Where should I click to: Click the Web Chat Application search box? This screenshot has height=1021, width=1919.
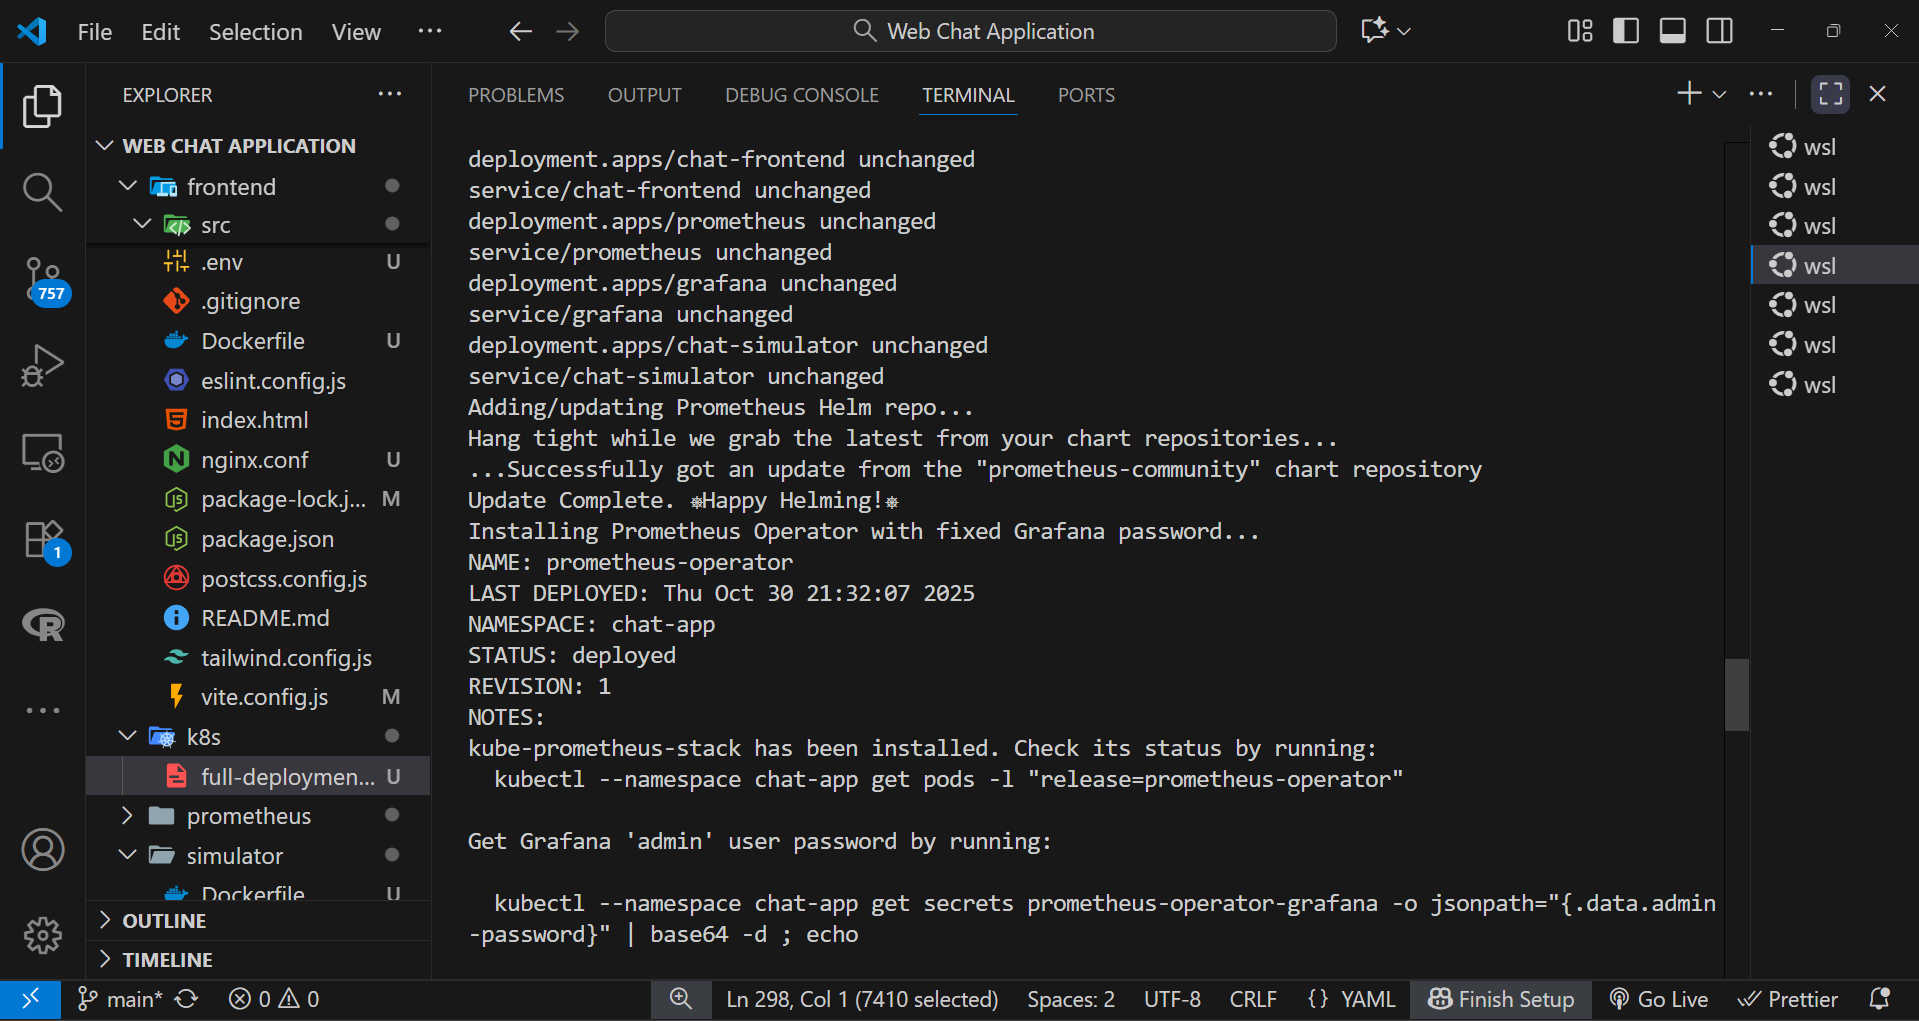pos(971,31)
